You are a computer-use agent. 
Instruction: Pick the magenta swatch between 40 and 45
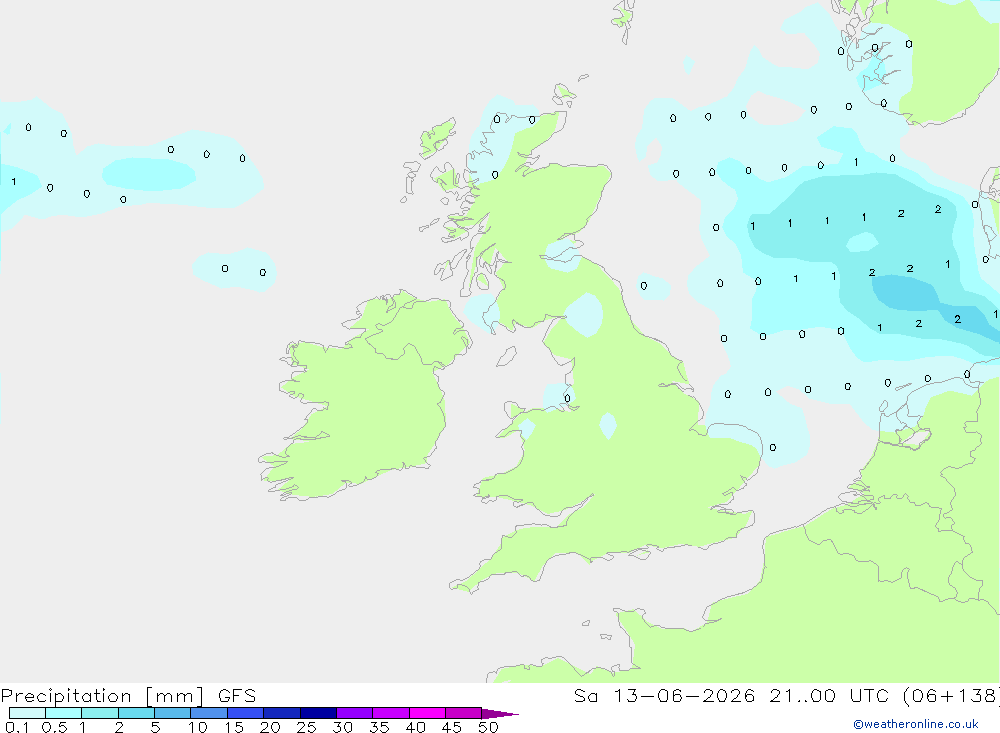(x=427, y=713)
